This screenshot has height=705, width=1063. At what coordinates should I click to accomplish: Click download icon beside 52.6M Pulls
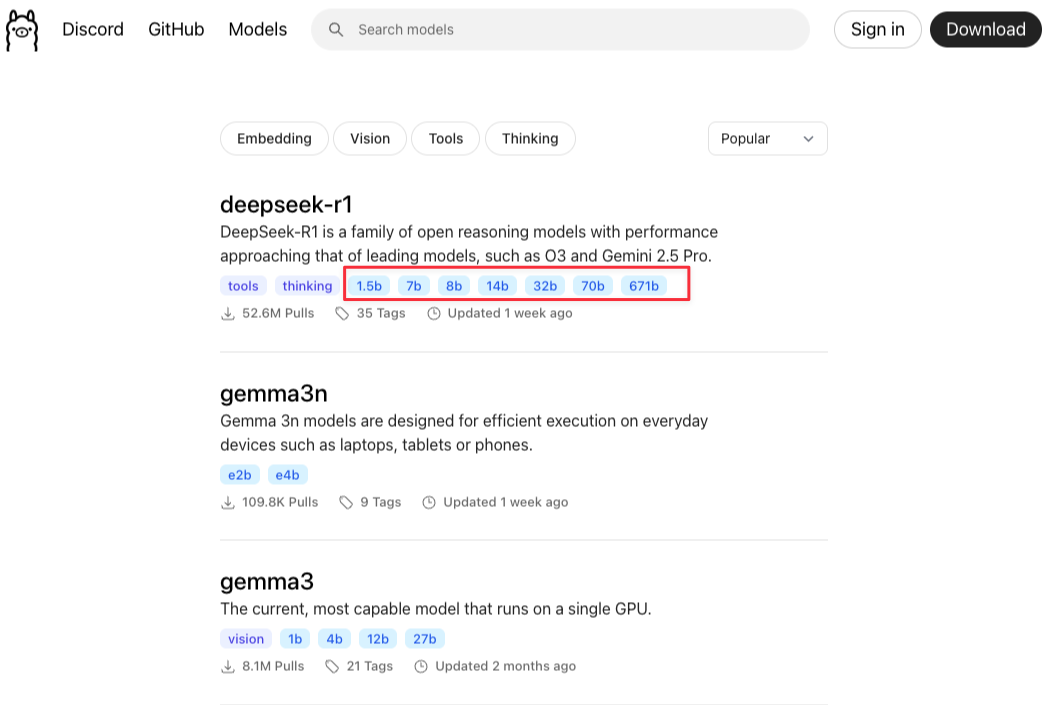(x=228, y=314)
